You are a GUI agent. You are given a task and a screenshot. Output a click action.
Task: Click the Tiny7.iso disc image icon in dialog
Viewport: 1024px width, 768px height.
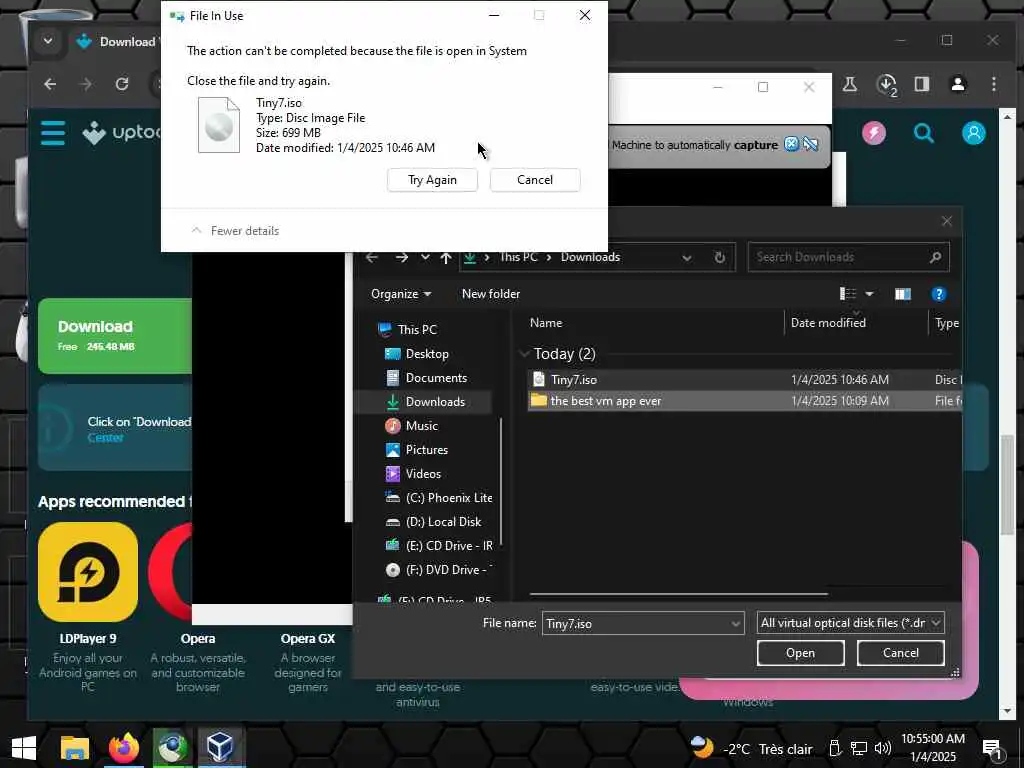pyautogui.click(x=219, y=125)
